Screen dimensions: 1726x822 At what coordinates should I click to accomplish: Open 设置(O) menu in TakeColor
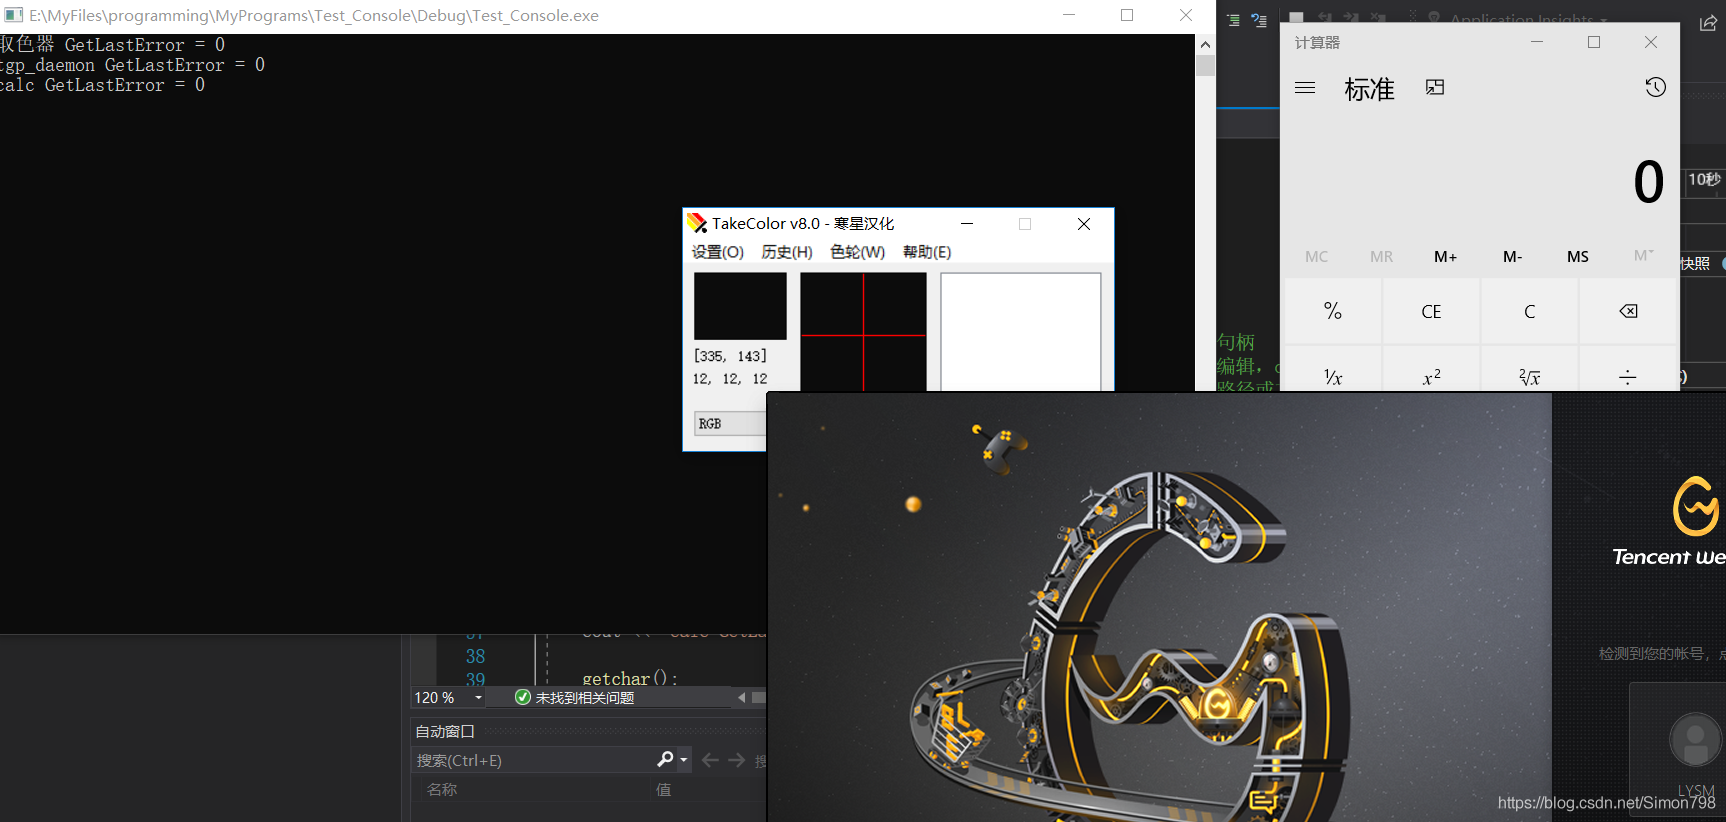click(718, 252)
